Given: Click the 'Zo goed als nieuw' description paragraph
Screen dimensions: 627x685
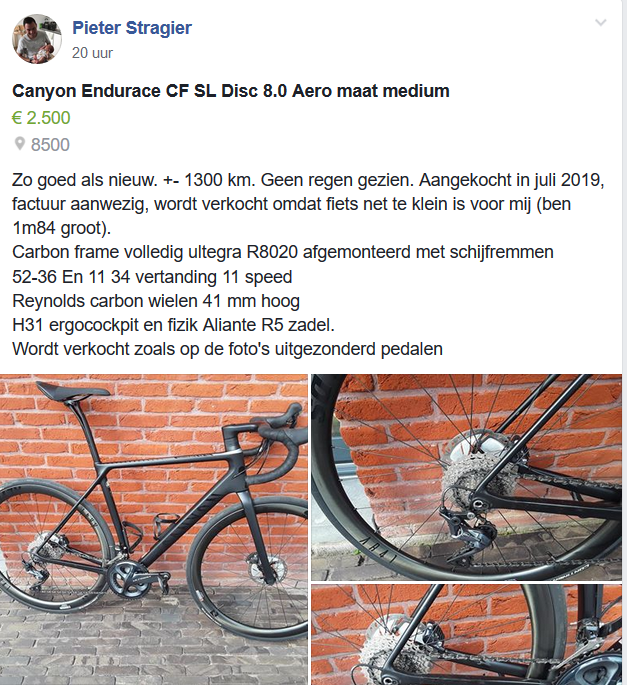Looking at the screenshot, I should pyautogui.click(x=308, y=204).
